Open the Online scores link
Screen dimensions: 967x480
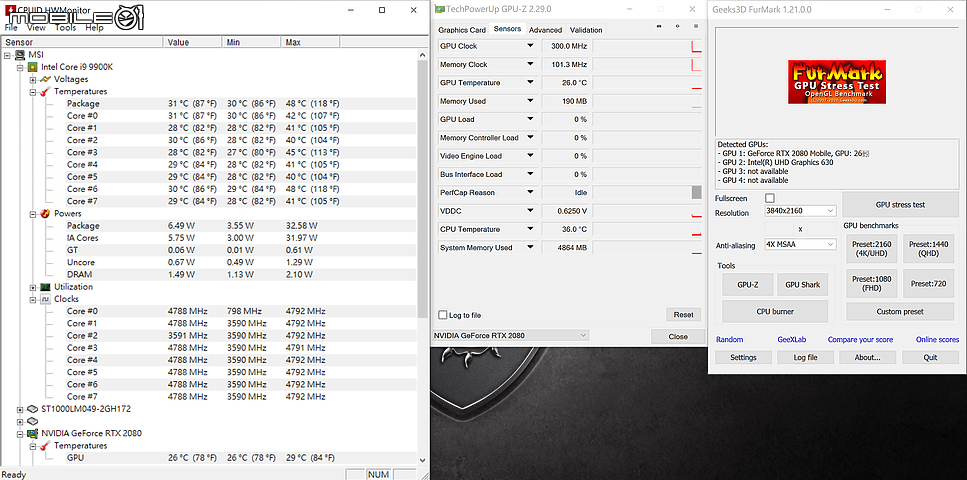click(937, 339)
